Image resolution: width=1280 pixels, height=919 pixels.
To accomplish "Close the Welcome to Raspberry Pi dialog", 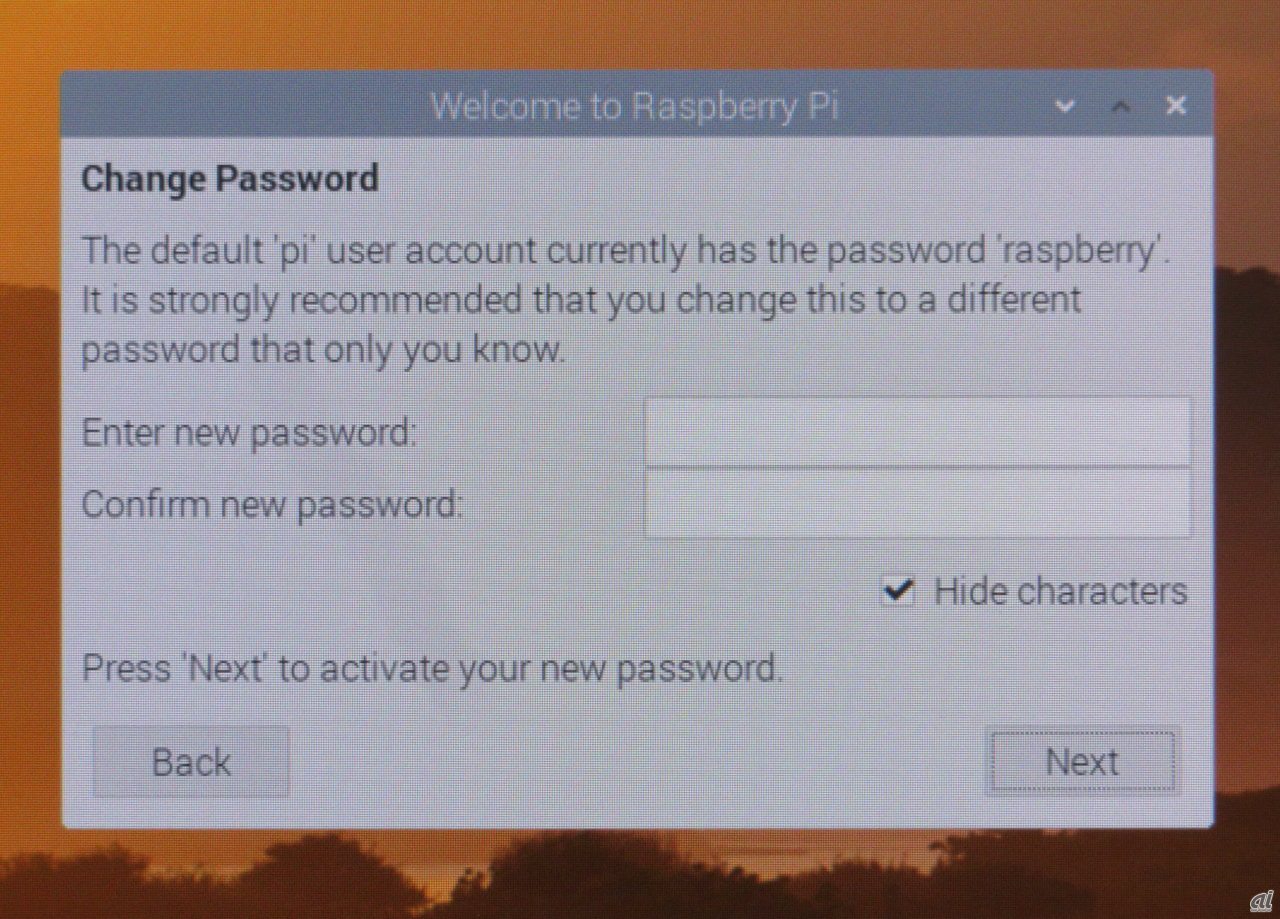I will [x=1177, y=104].
